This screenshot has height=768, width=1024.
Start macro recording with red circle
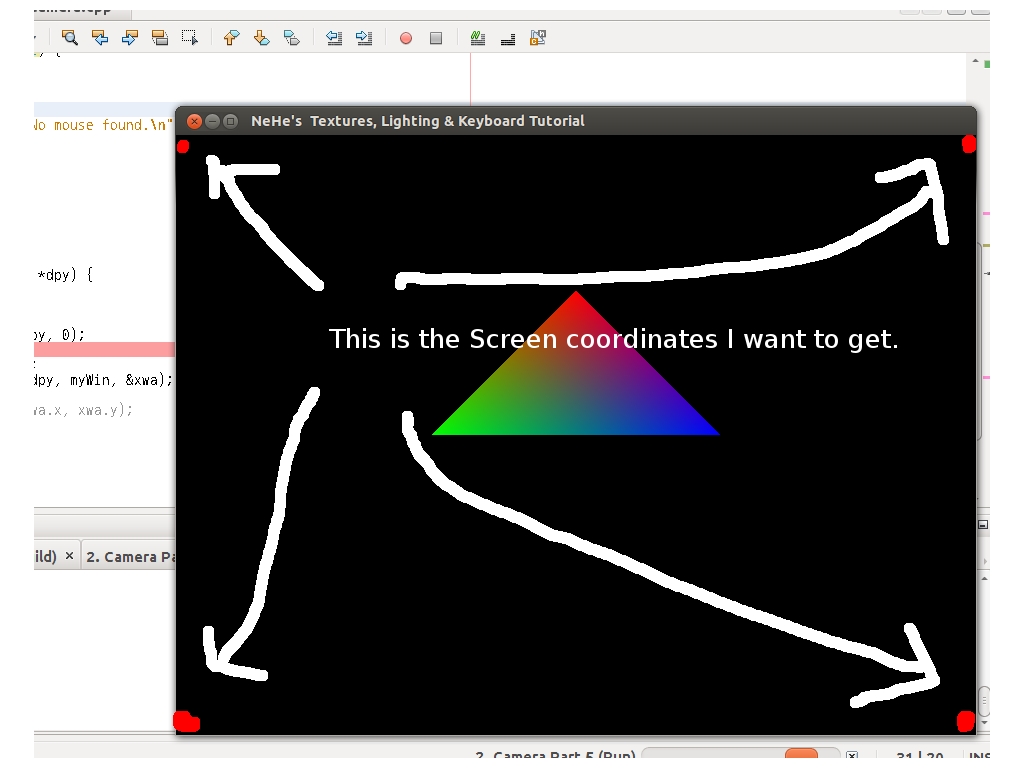[x=406, y=39]
